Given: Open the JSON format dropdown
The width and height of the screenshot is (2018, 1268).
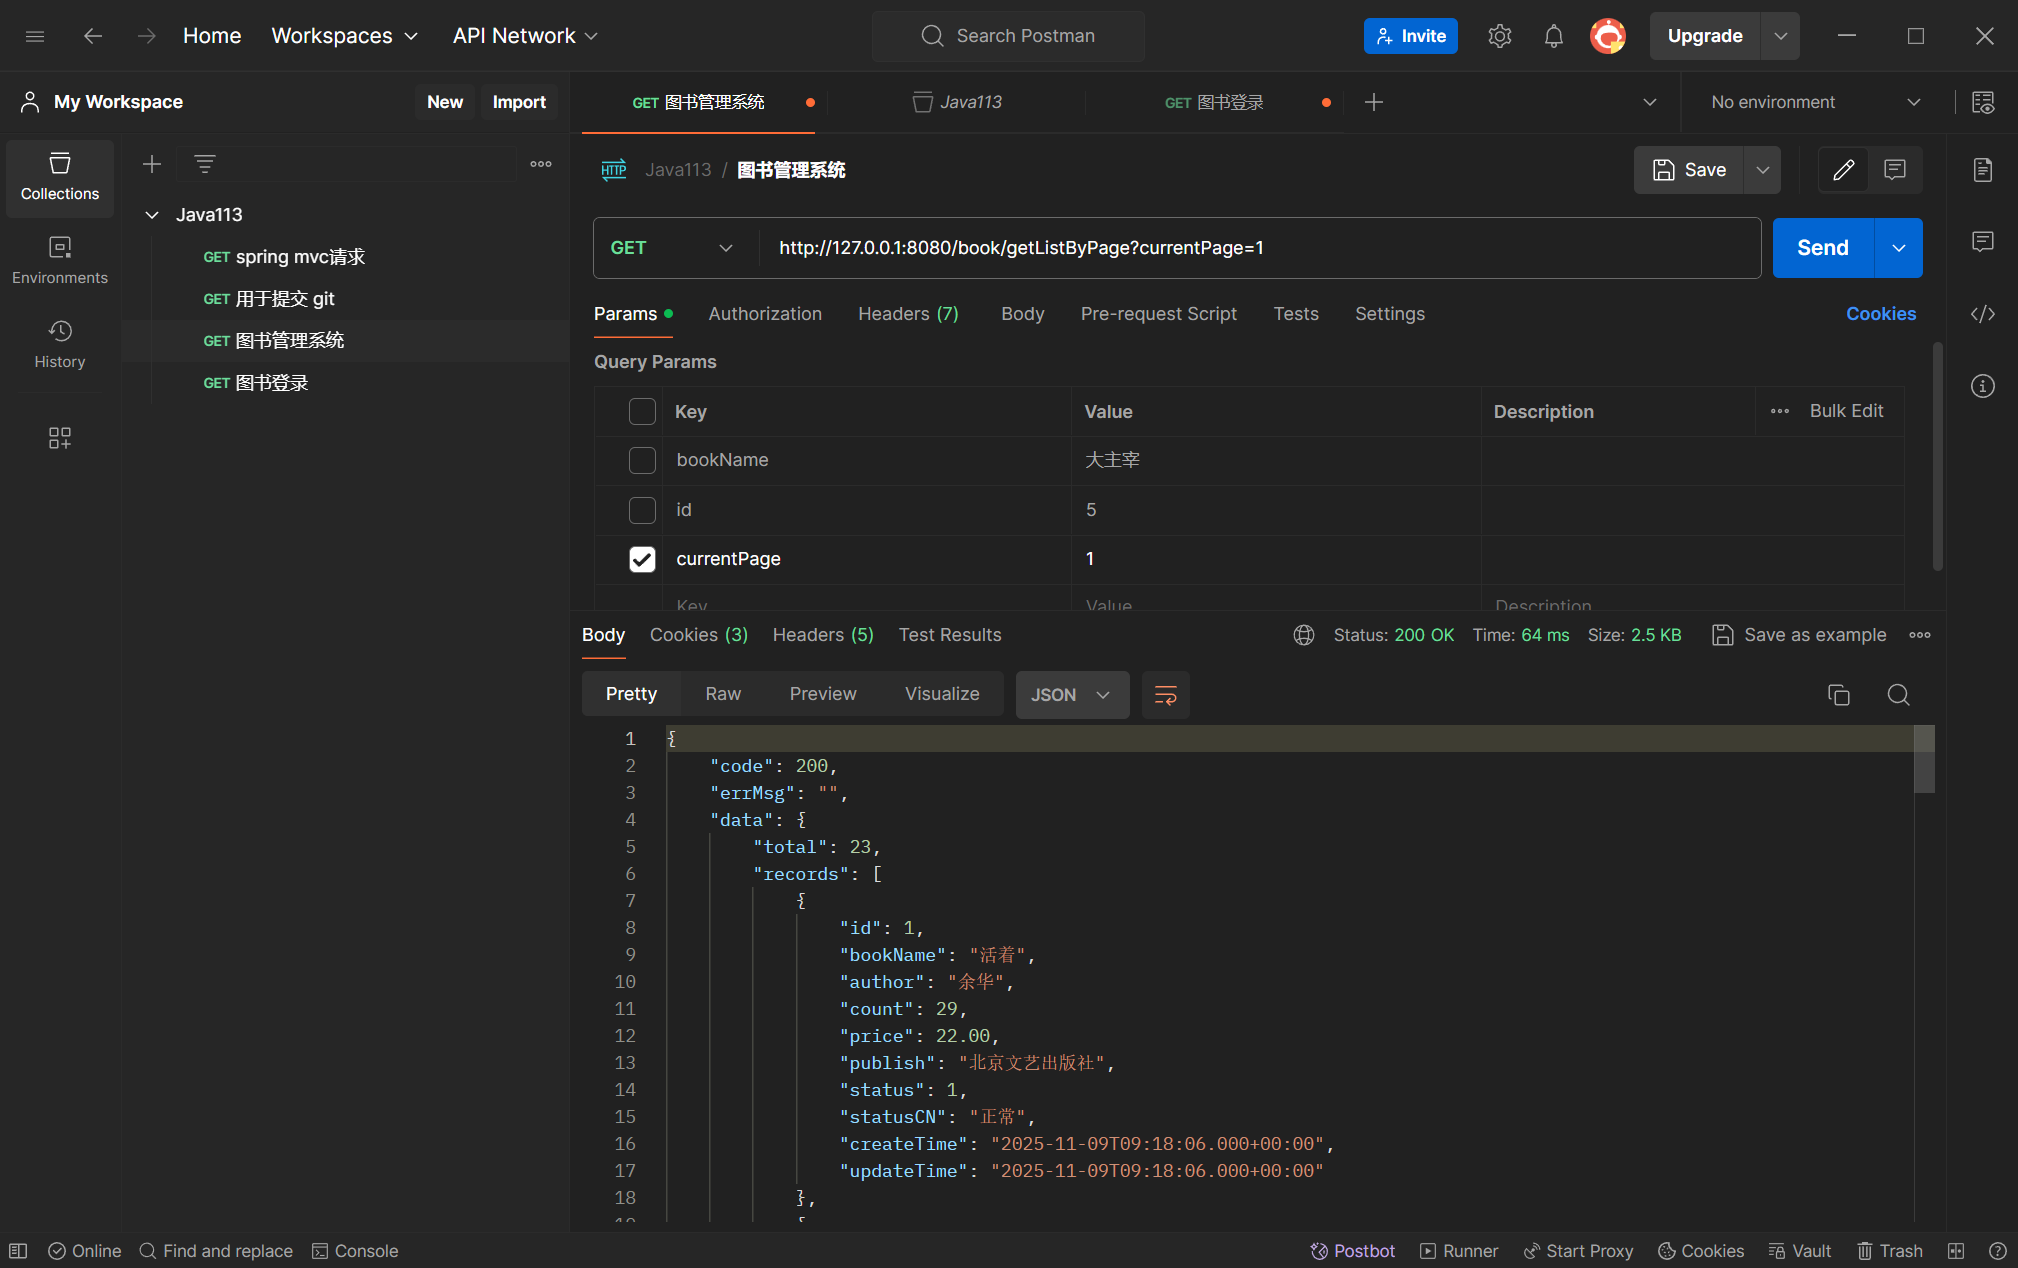Looking at the screenshot, I should click(1072, 695).
